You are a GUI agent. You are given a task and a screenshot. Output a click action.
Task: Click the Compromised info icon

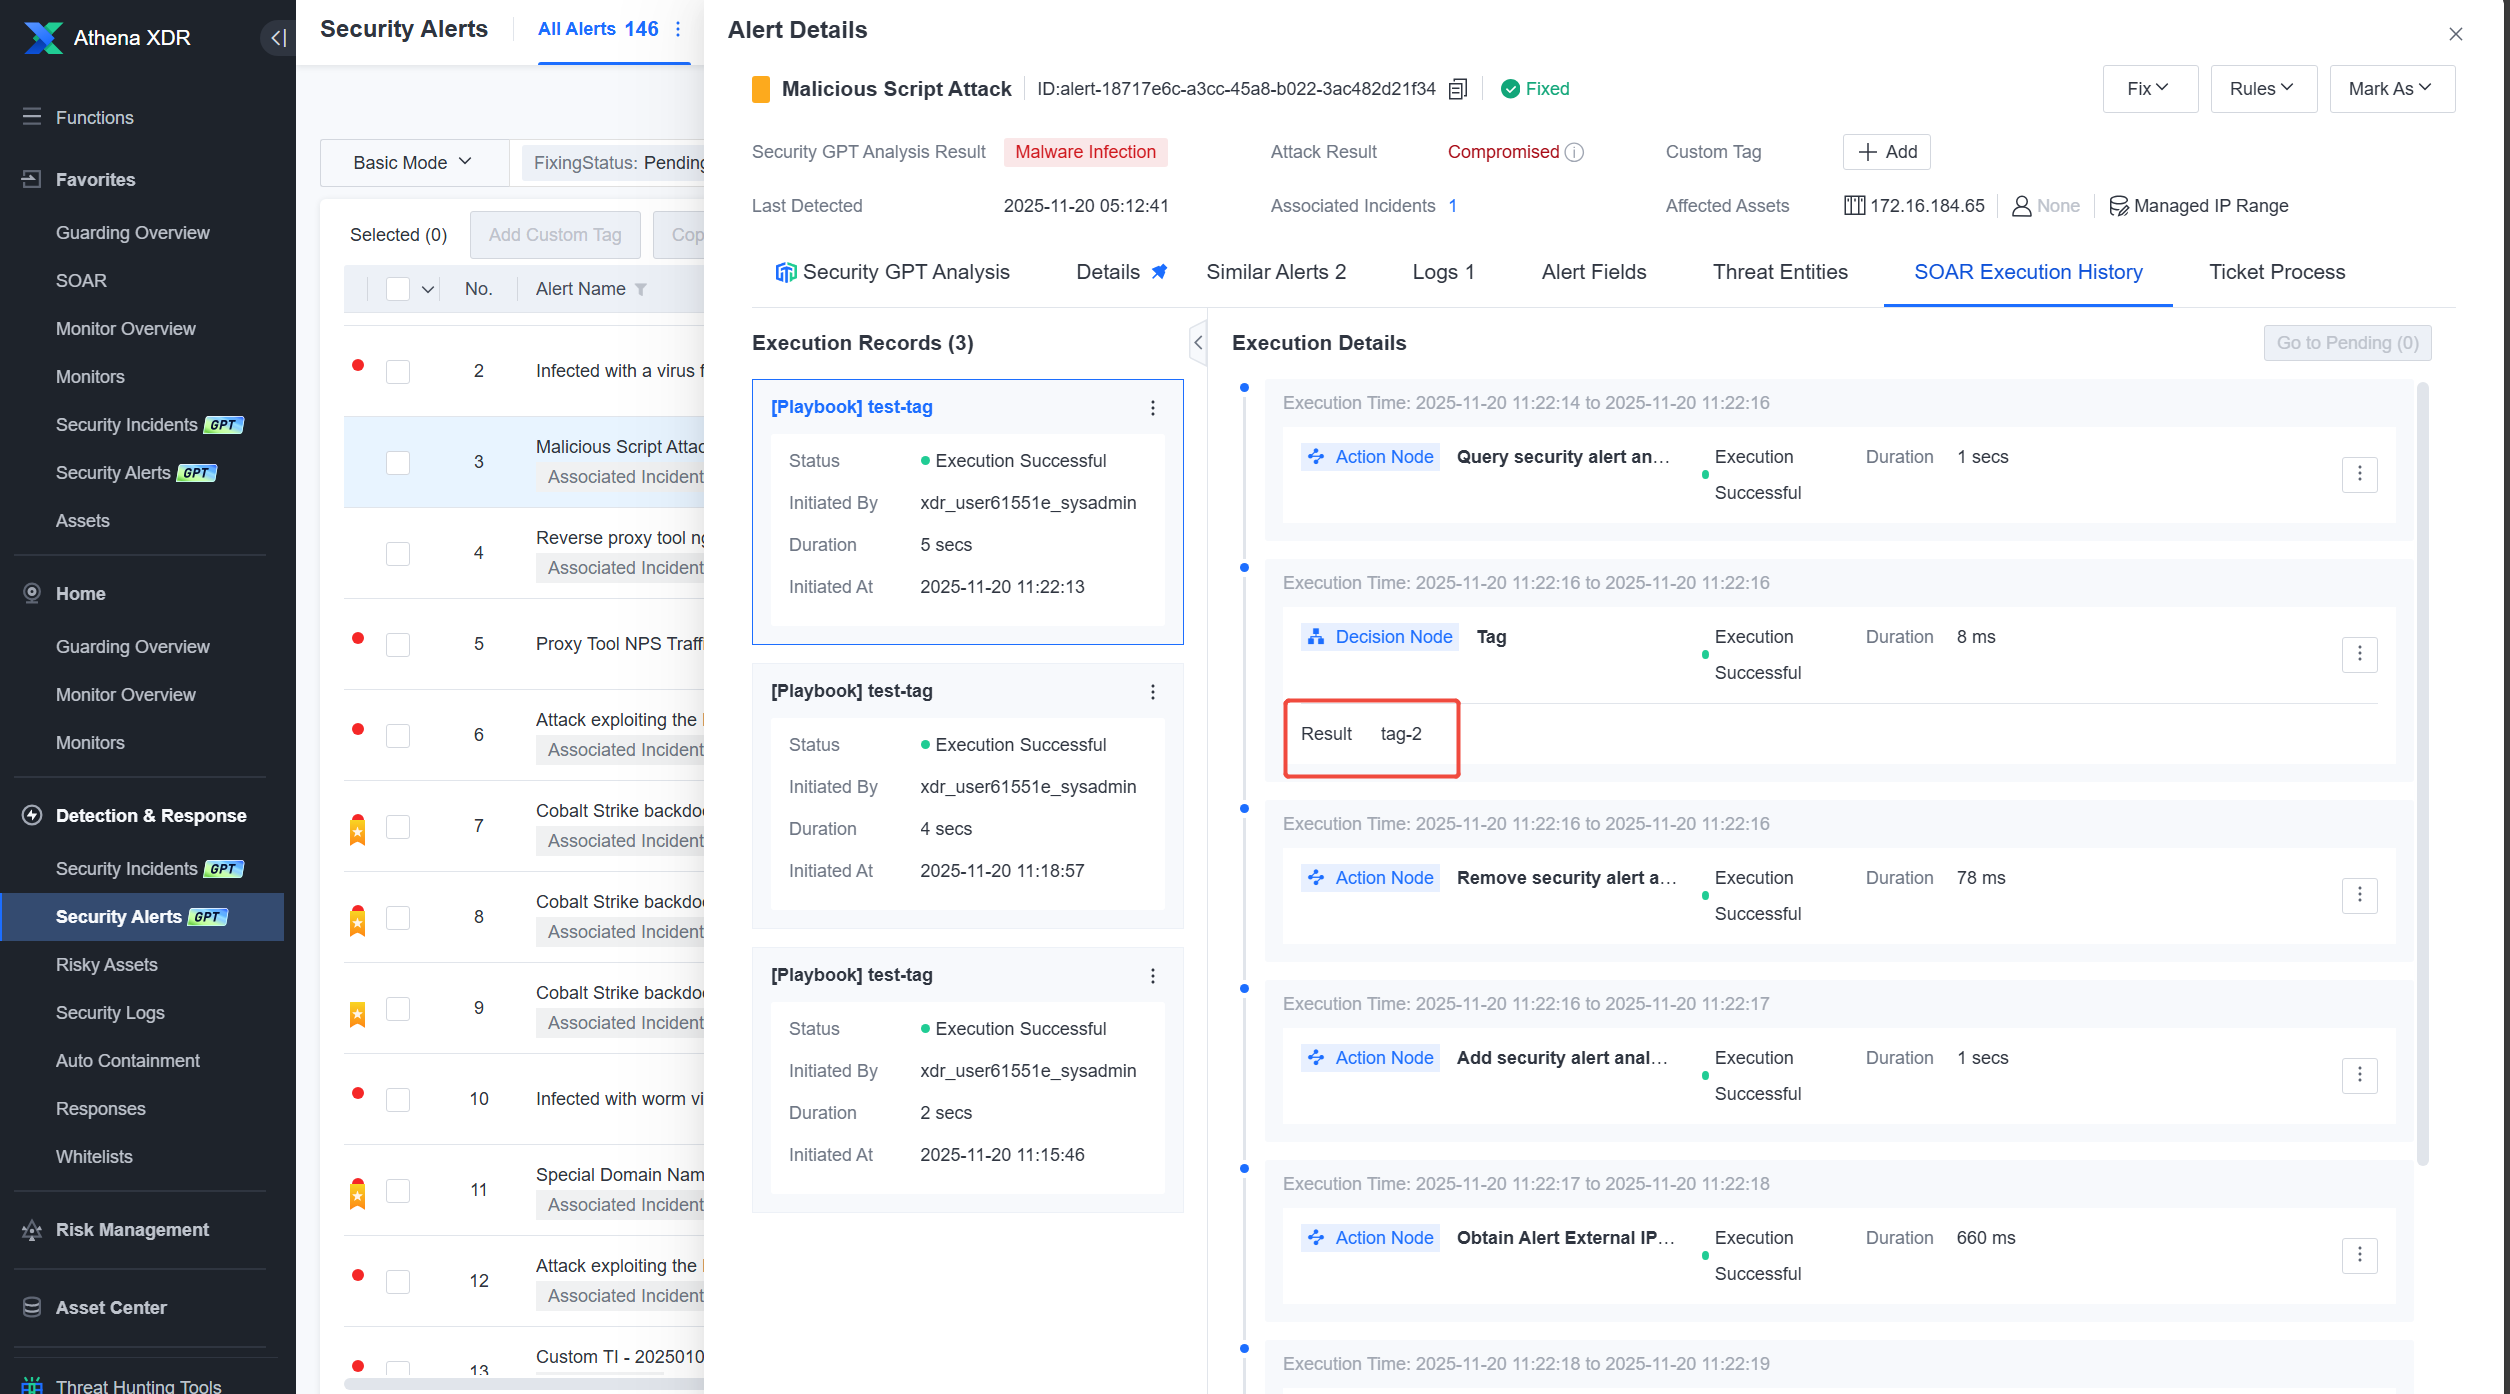tap(1574, 152)
